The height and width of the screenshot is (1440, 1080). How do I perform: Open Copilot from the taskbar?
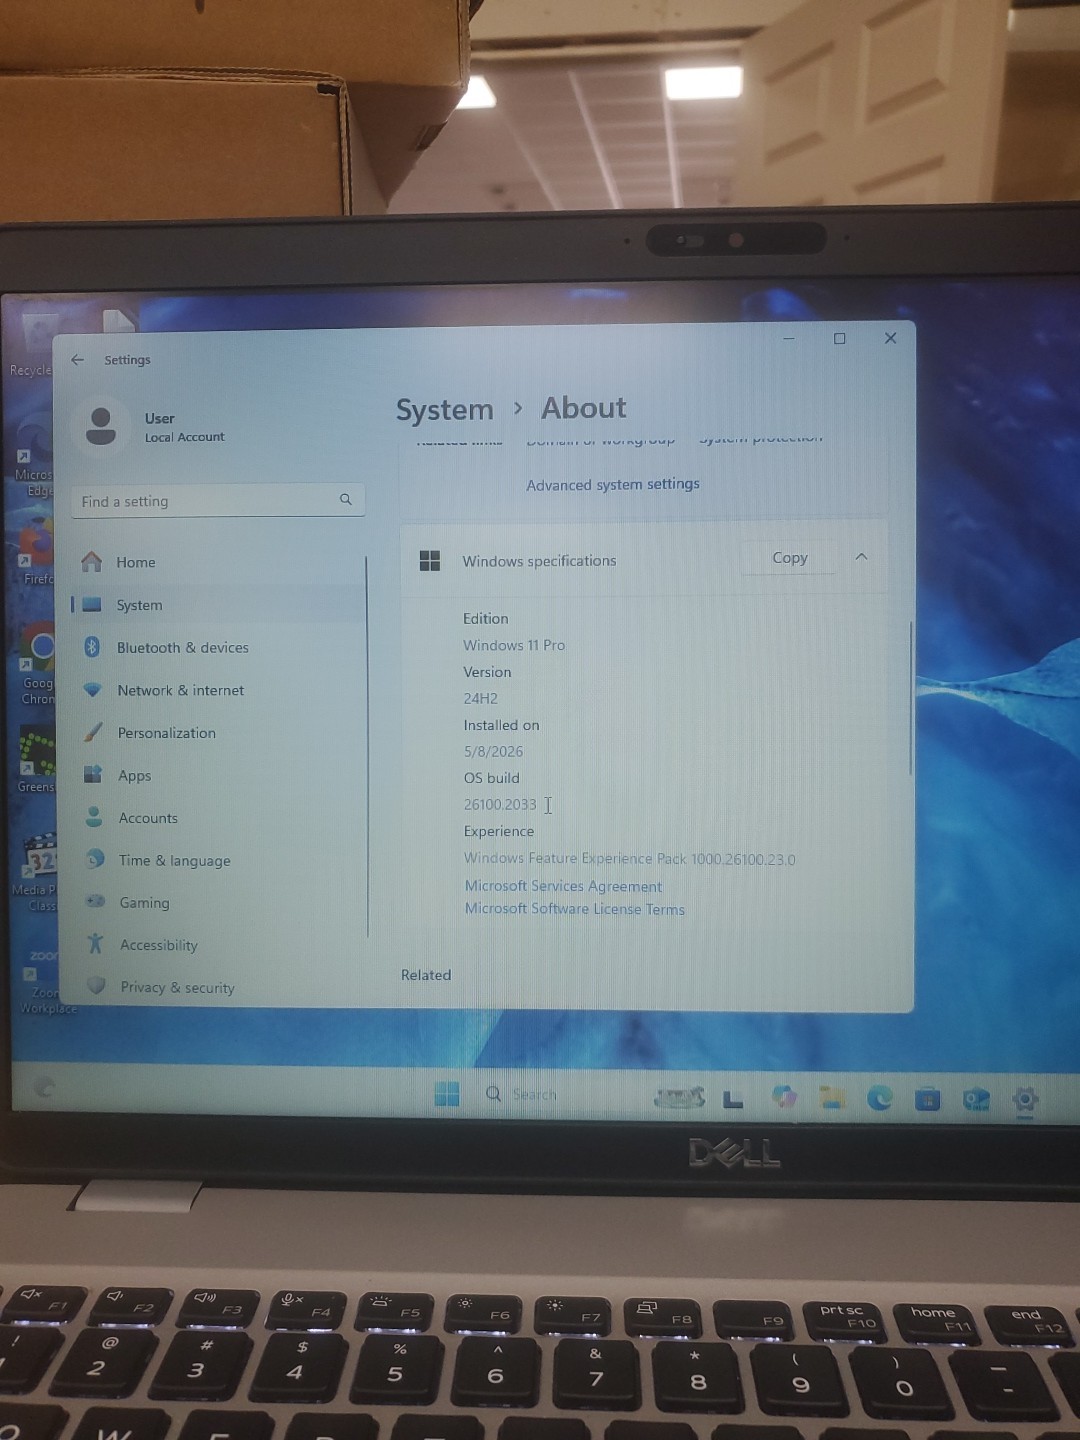tap(785, 1097)
